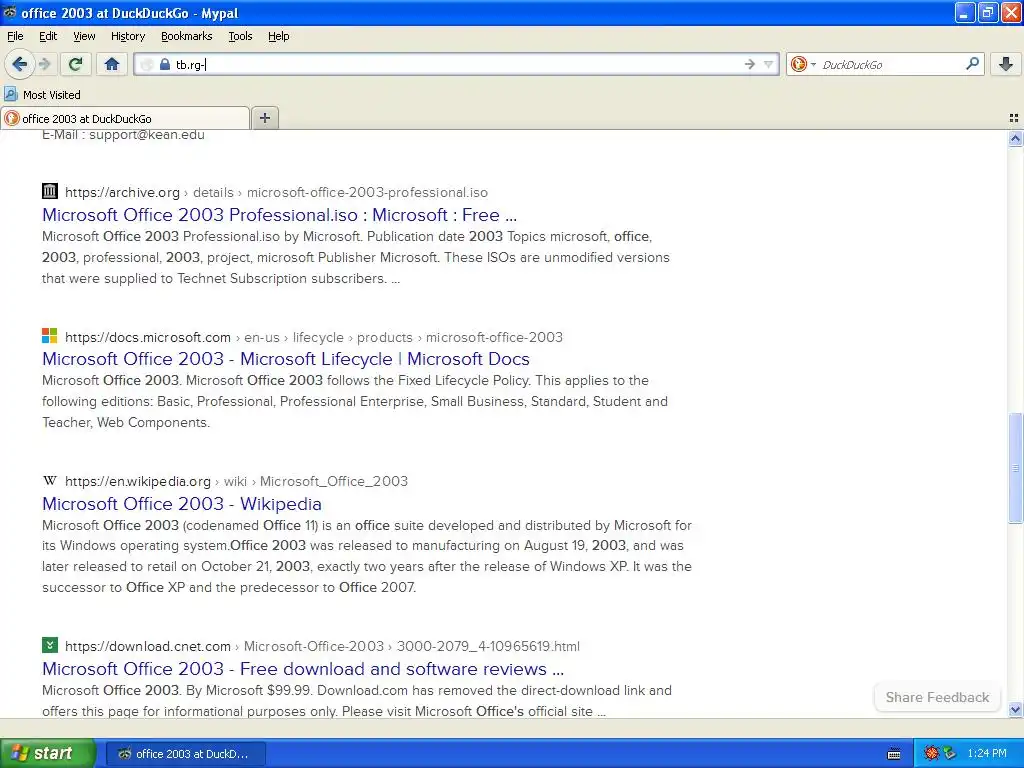This screenshot has height=768, width=1024.
Task: Click the Mypal raccoon title bar icon
Action: (10, 12)
